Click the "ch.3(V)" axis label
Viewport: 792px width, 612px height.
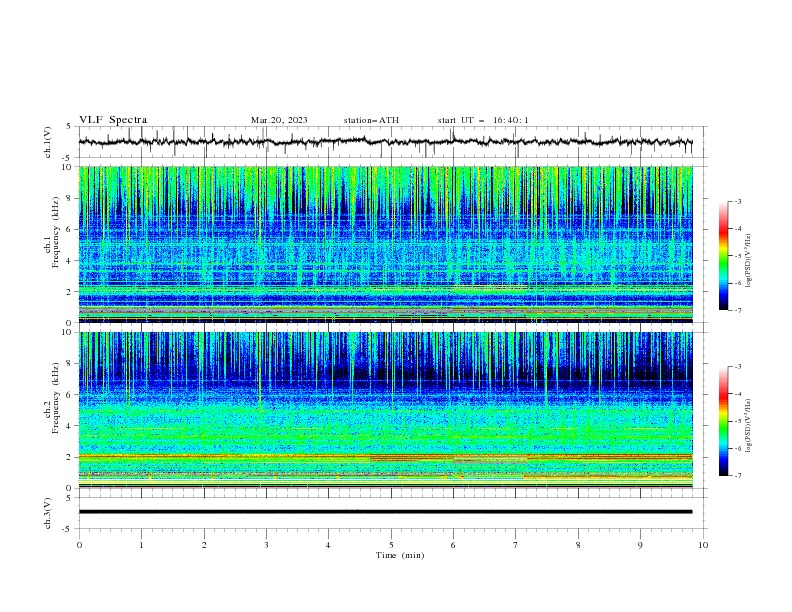pos(48,513)
